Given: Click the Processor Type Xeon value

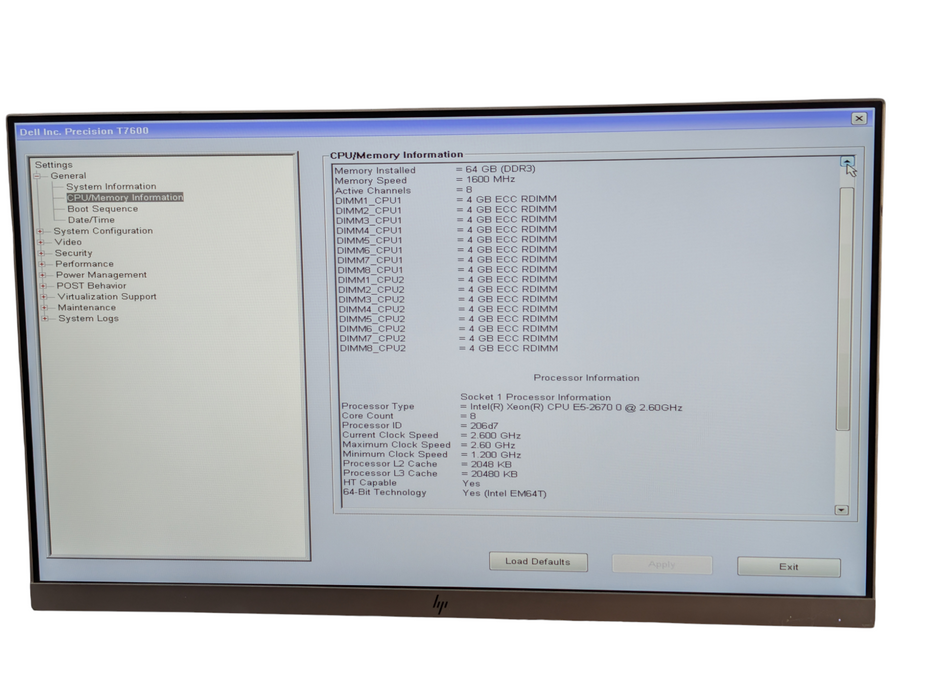Looking at the screenshot, I should click(576, 408).
